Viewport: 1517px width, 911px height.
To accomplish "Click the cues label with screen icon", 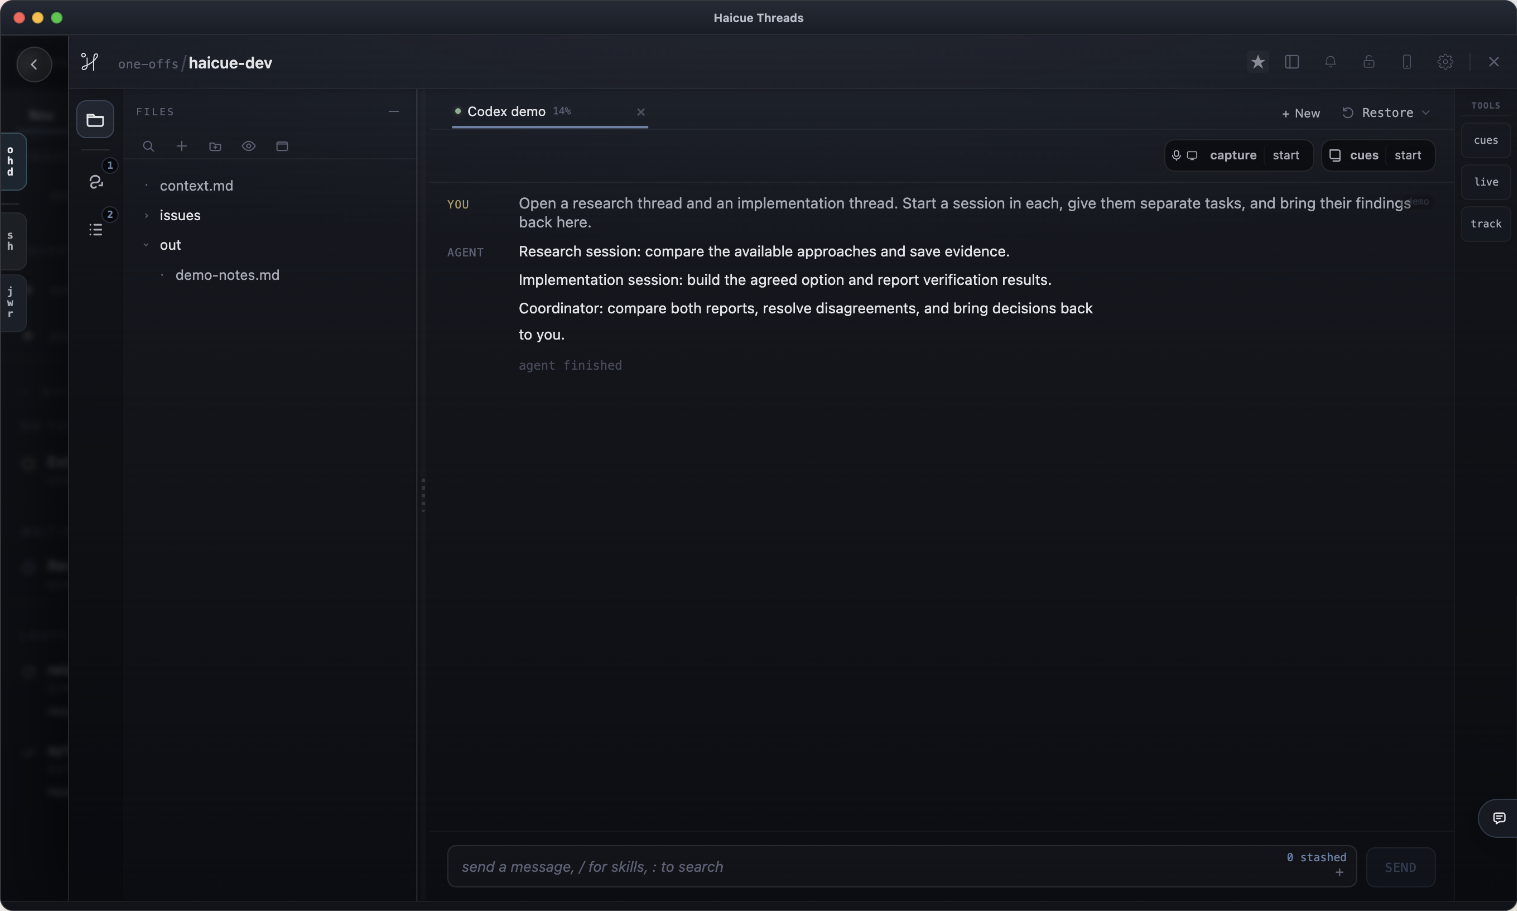I will pyautogui.click(x=1354, y=156).
